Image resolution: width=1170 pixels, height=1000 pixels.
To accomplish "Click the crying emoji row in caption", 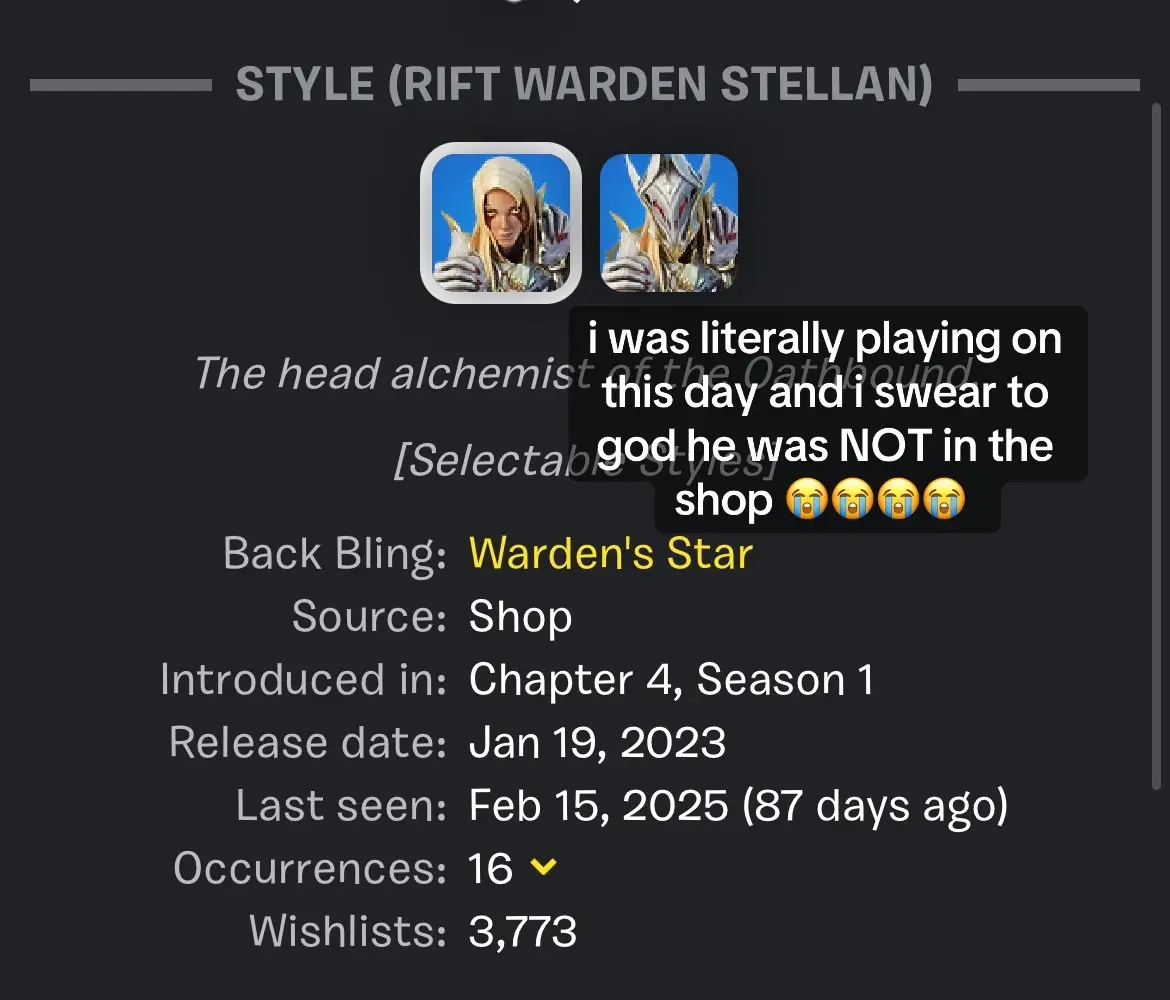I will pos(875,499).
